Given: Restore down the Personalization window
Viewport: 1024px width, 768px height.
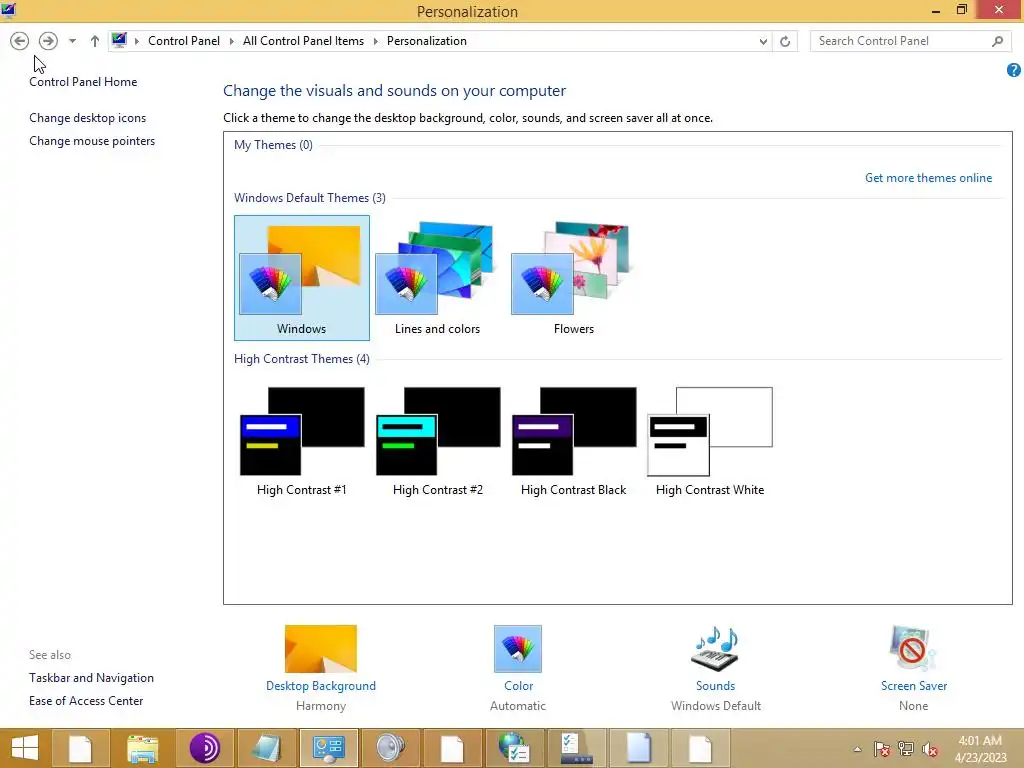Looking at the screenshot, I should tap(961, 10).
